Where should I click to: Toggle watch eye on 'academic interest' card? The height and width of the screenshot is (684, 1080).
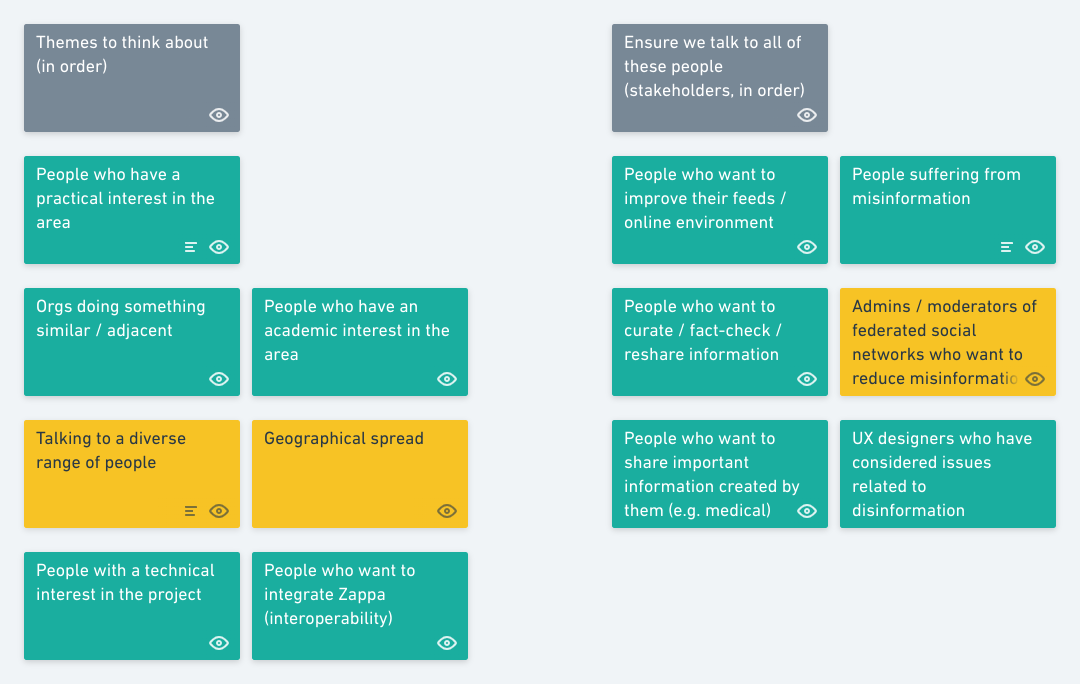click(x=447, y=379)
